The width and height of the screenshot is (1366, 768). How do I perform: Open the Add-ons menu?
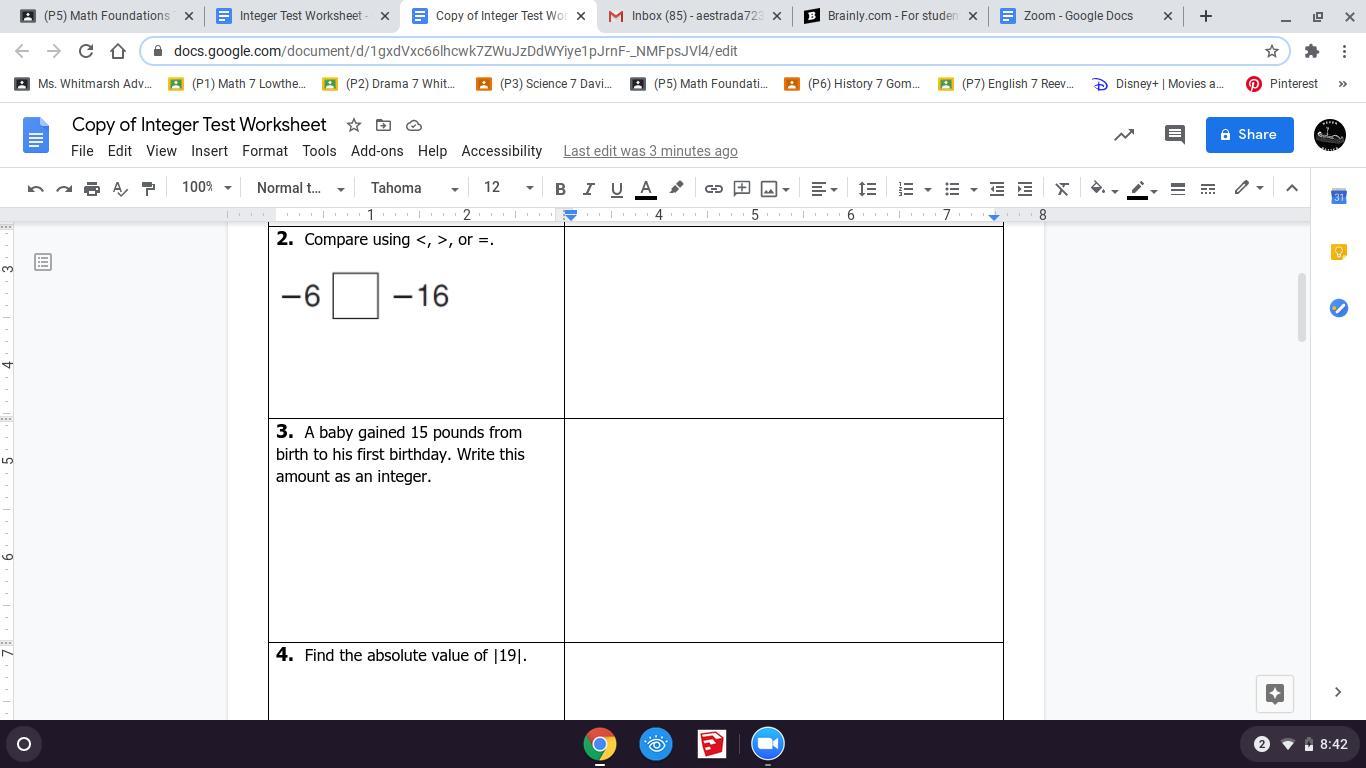(377, 151)
